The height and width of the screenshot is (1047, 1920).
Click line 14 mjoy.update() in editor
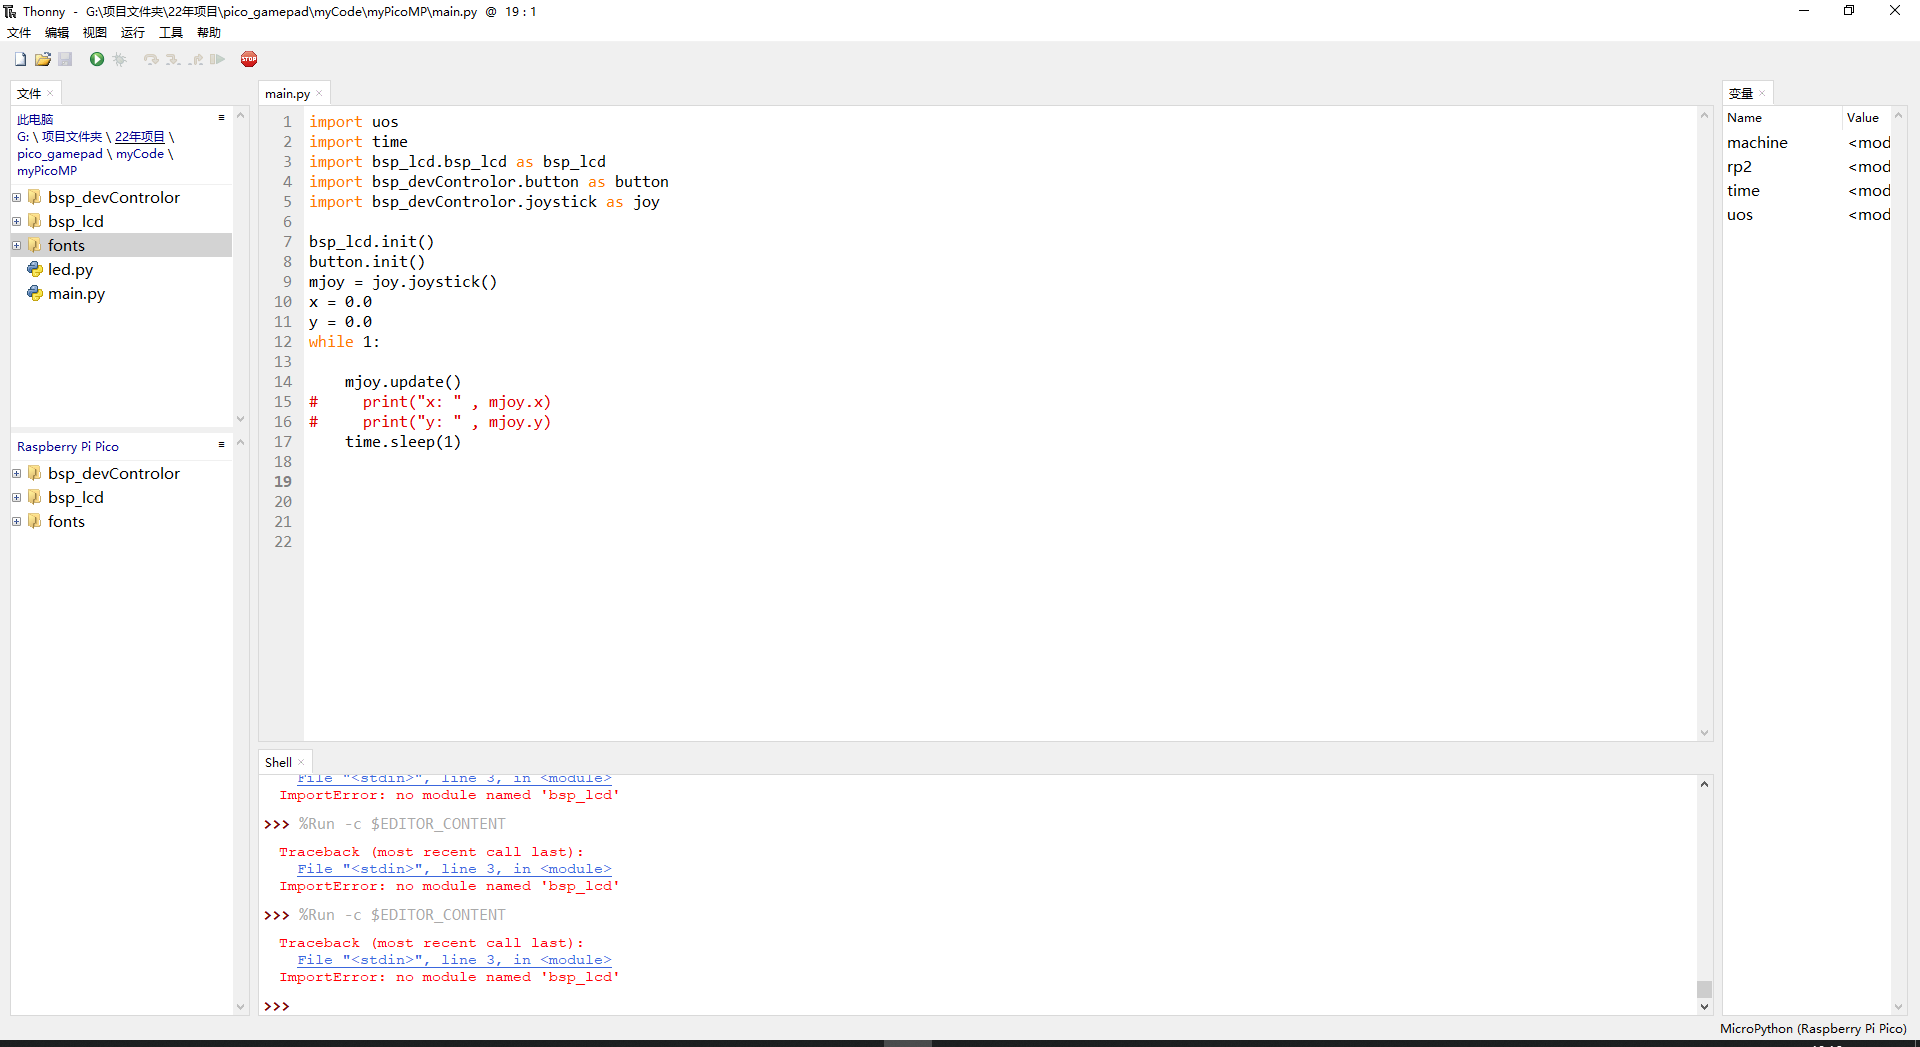403,382
